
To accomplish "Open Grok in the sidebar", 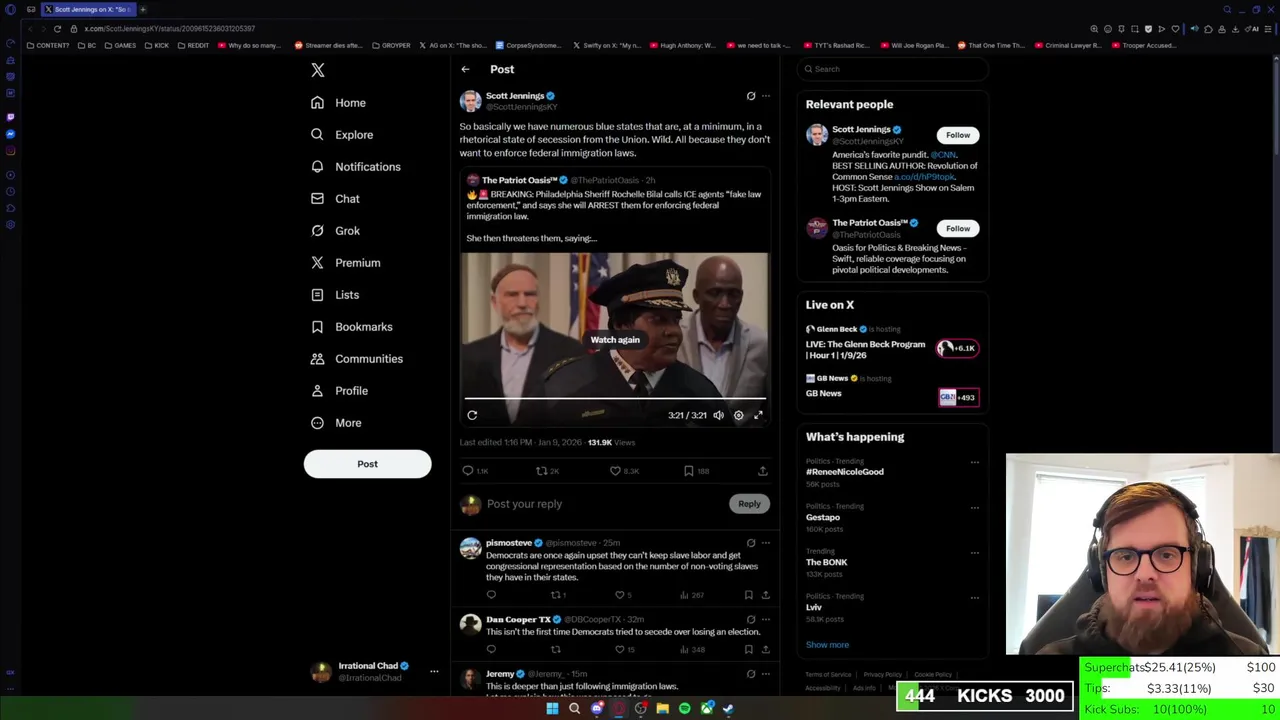I will tap(335, 231).
